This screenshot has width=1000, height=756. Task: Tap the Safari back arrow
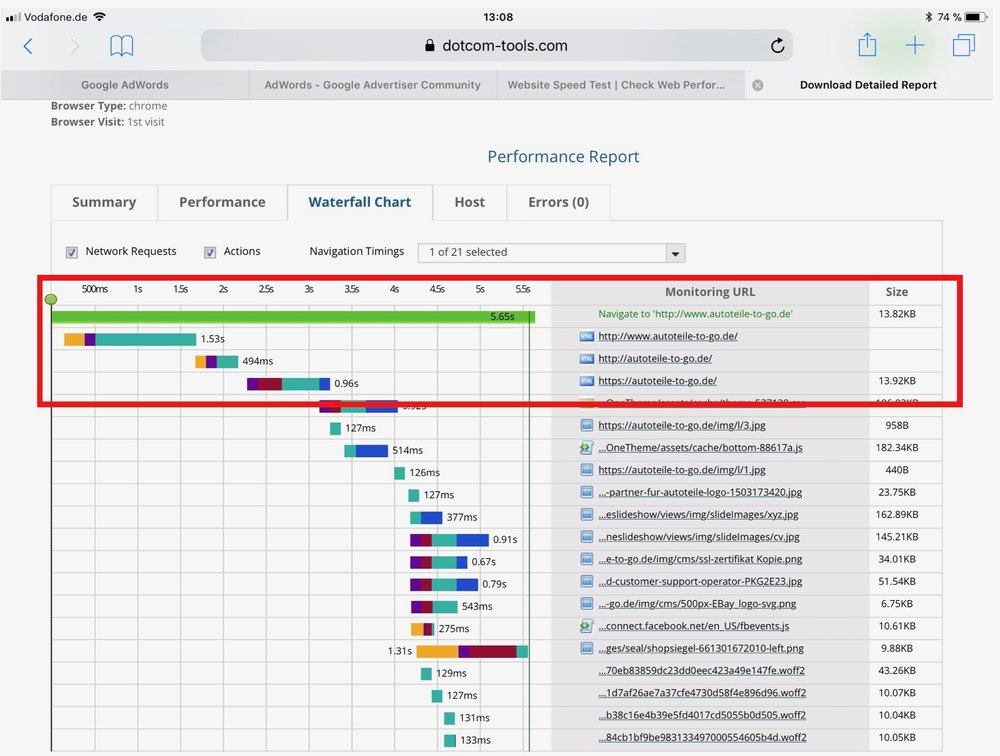[28, 46]
